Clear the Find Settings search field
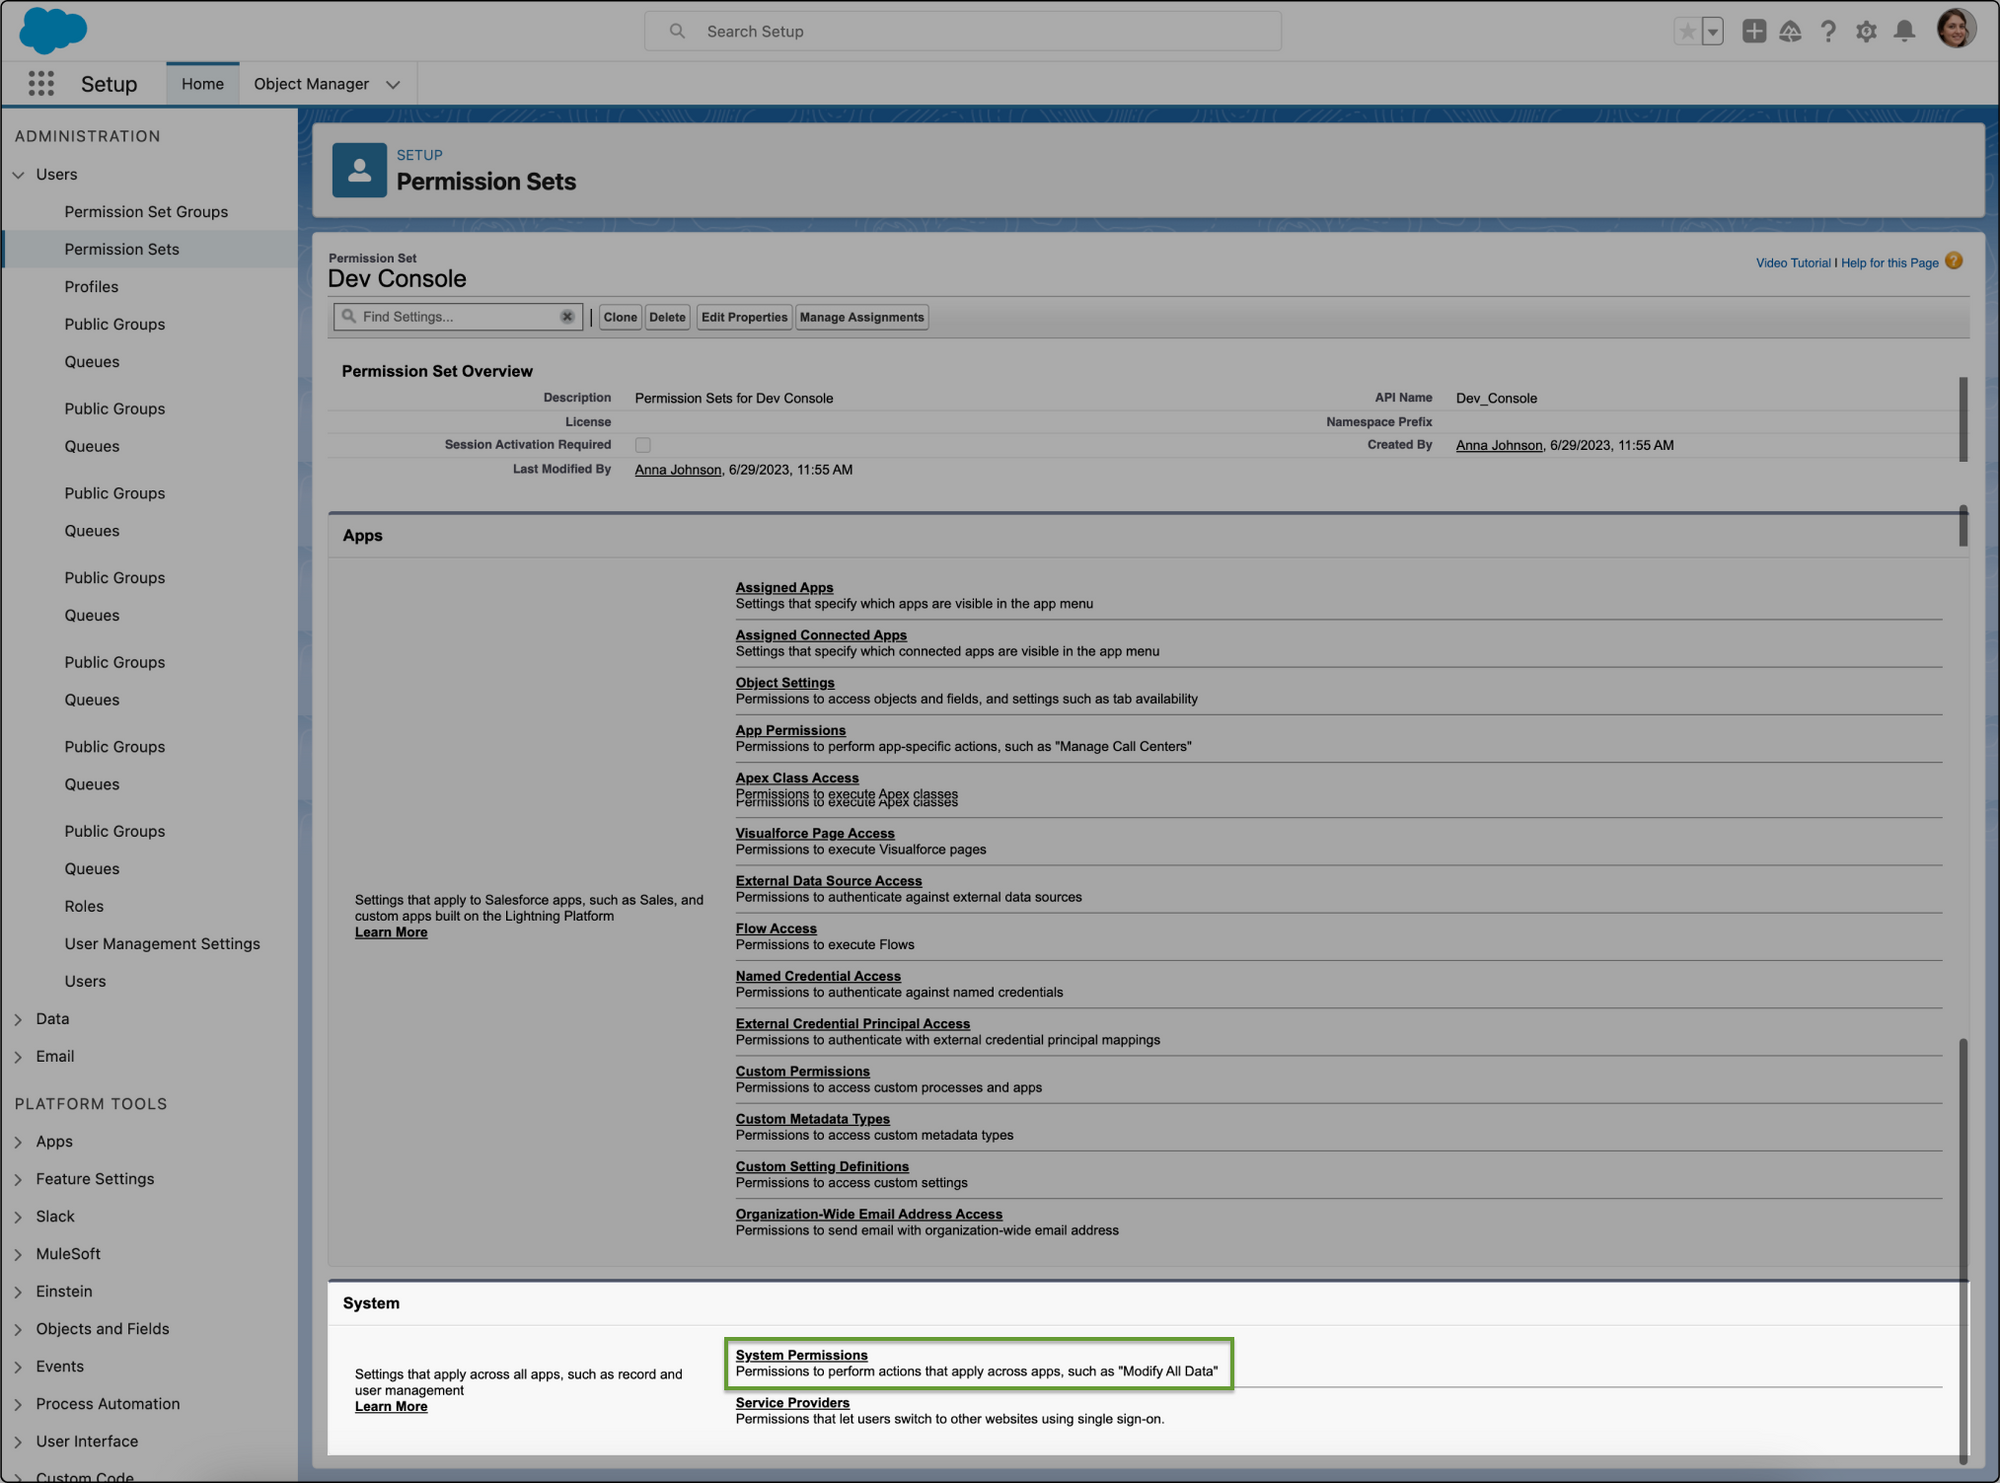This screenshot has height=1483, width=2000. 567,317
